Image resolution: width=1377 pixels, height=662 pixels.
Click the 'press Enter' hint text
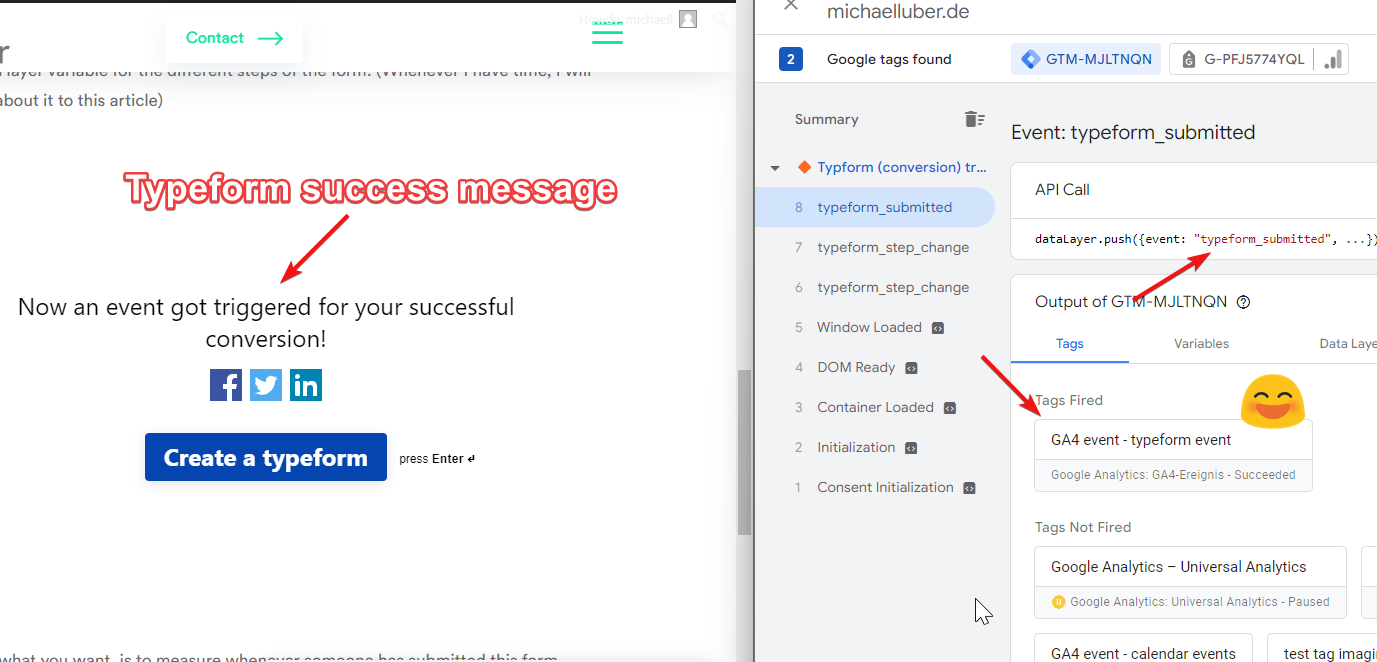coord(437,459)
